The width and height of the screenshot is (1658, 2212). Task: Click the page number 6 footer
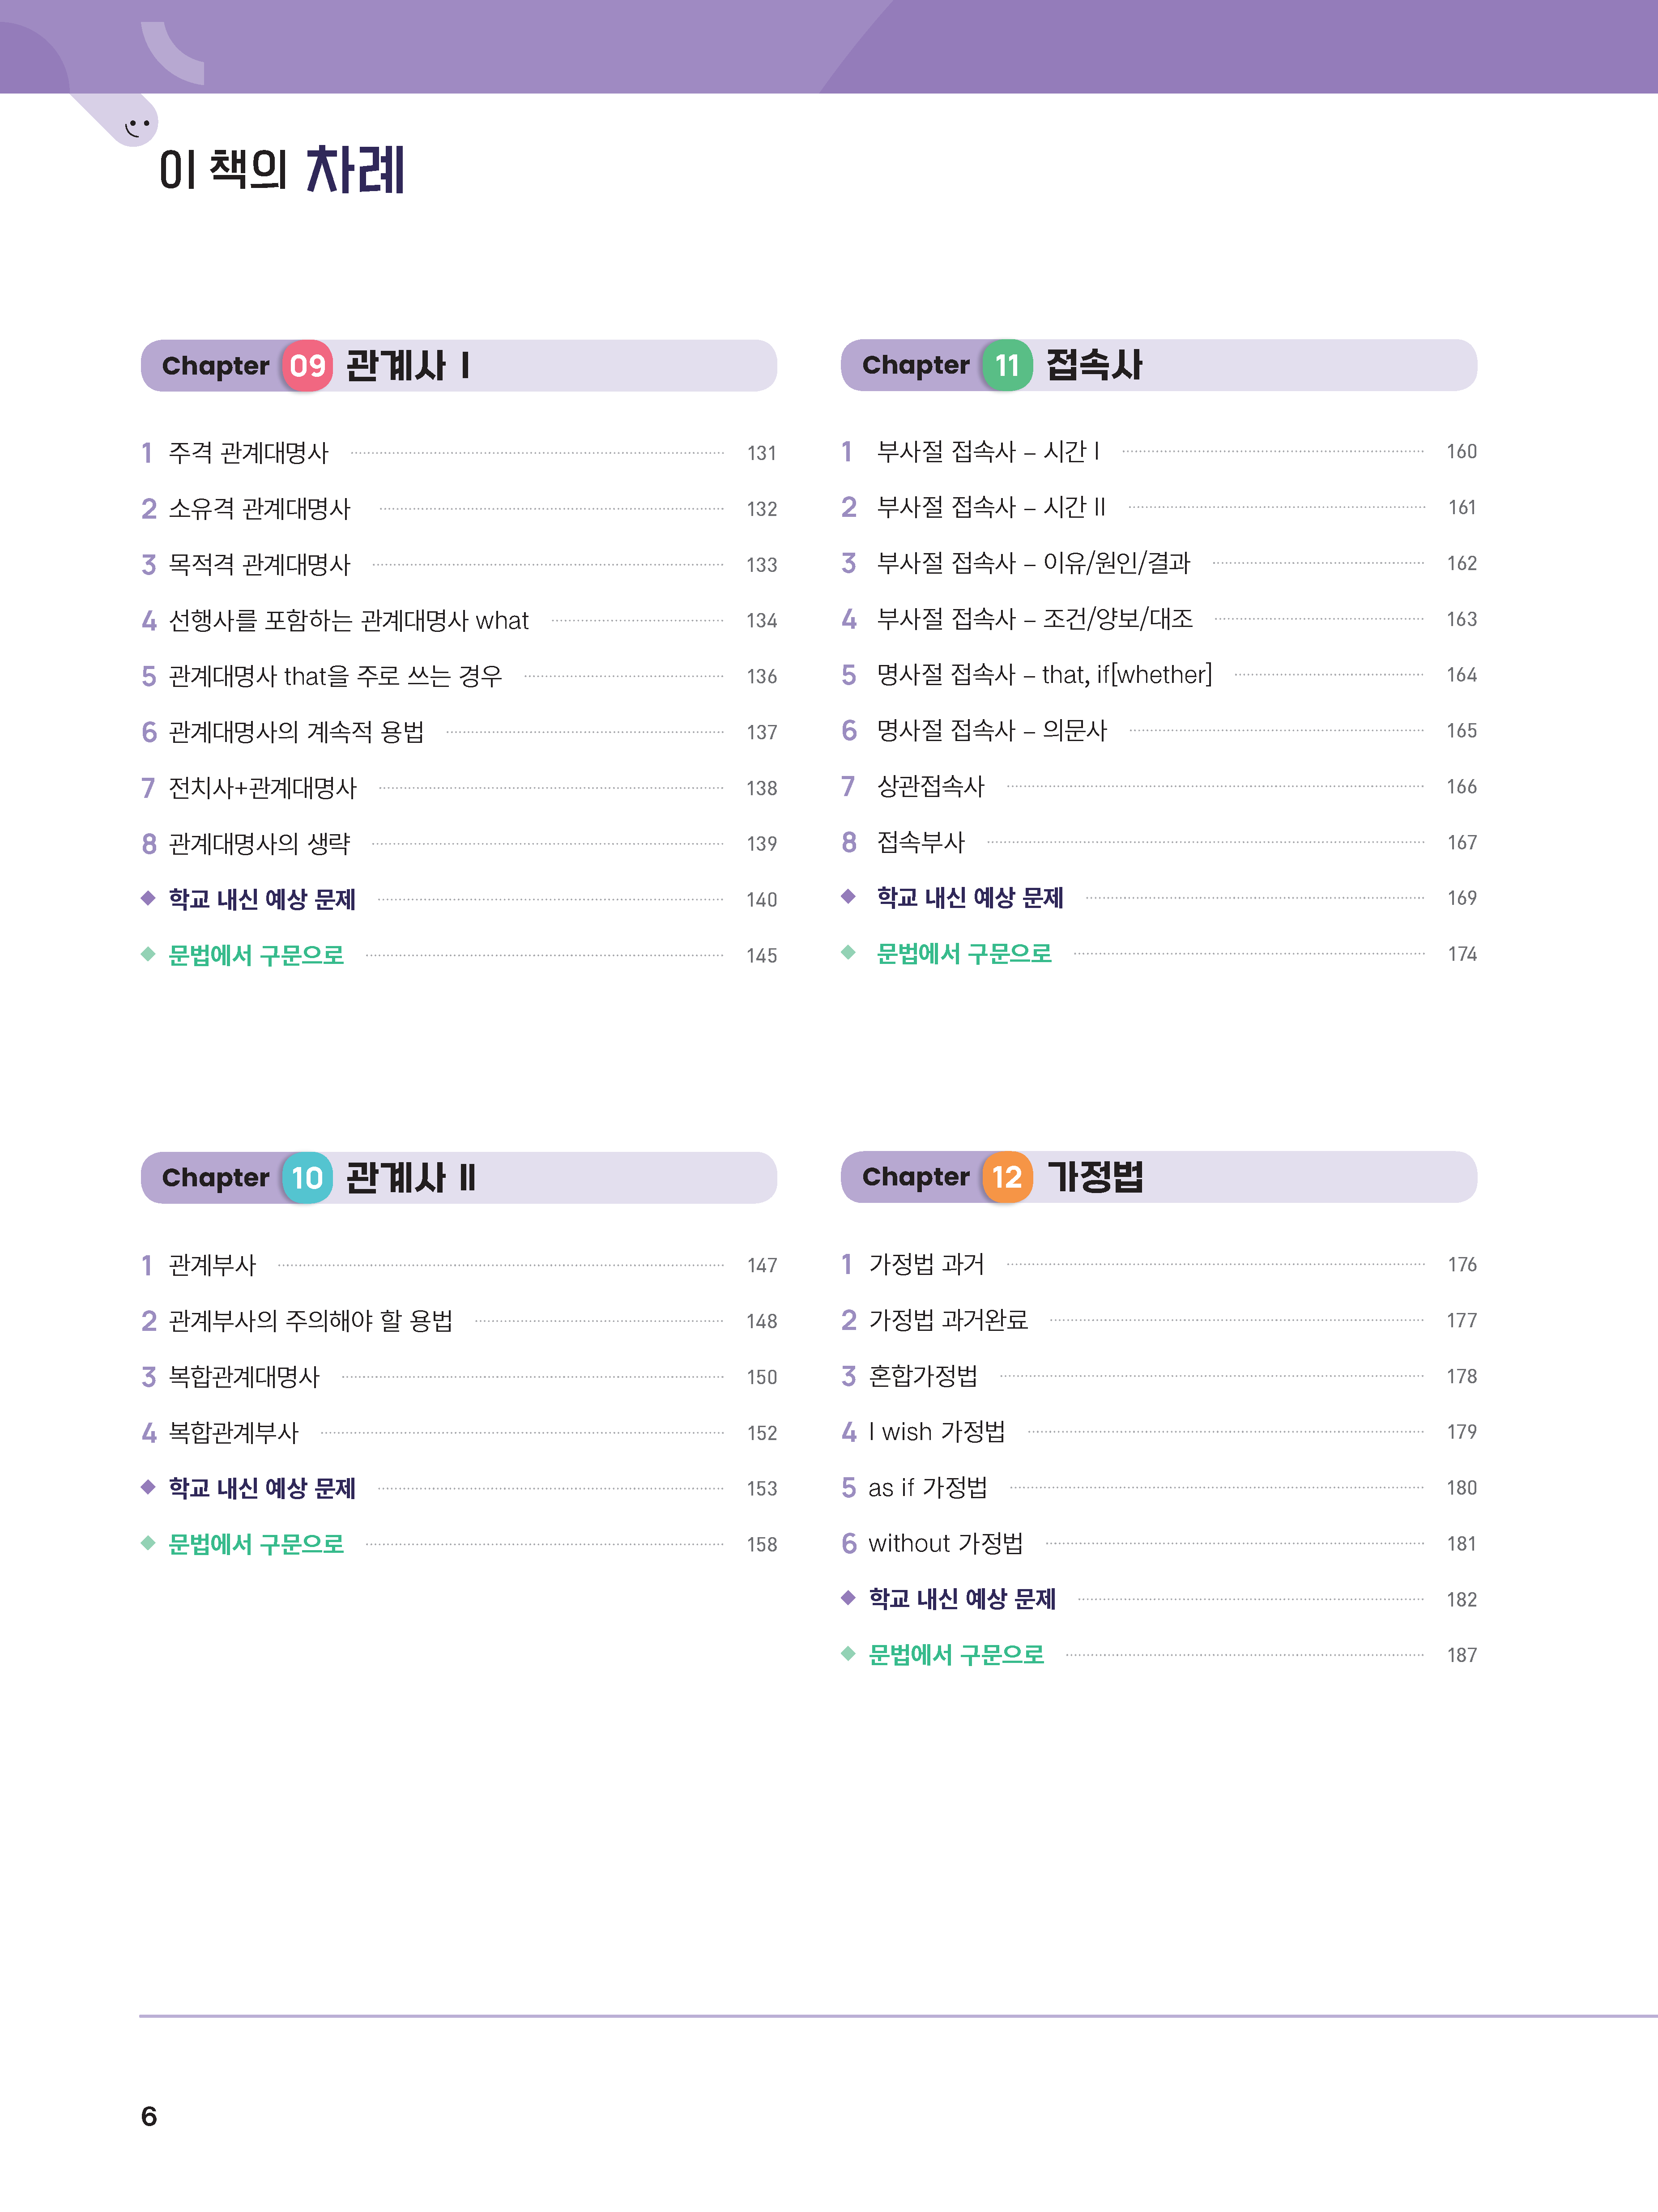pos(149,2116)
